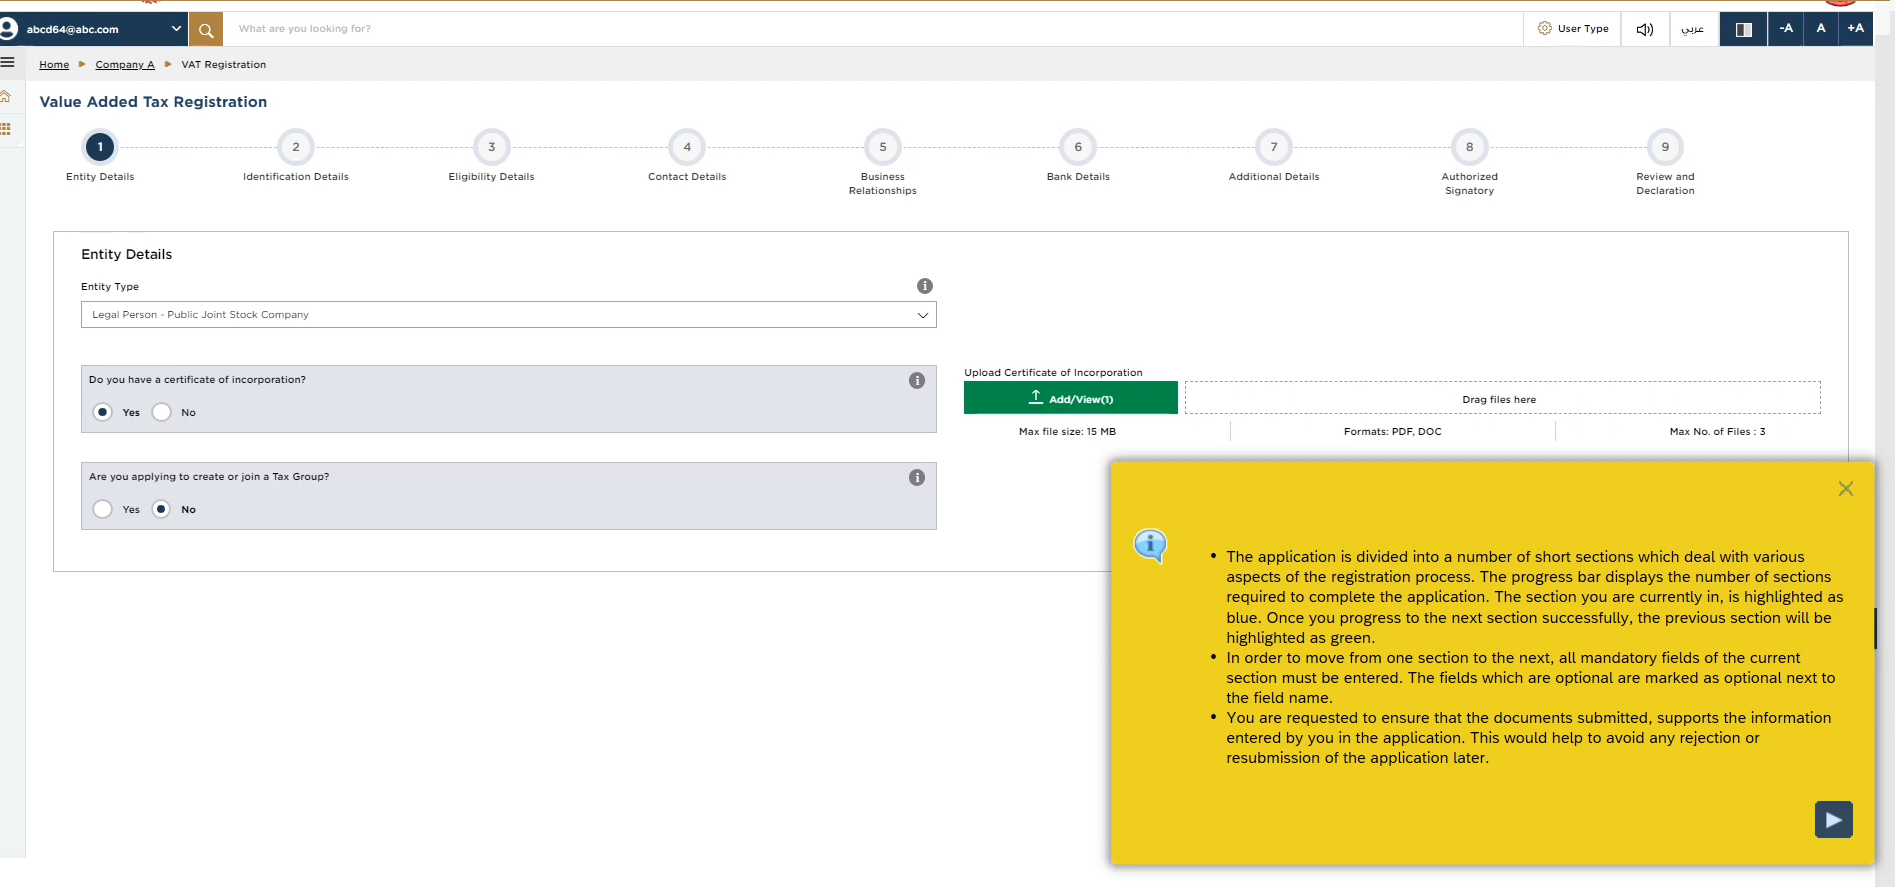The image size is (1895, 887).
Task: Select Yes for certificate of incorporation
Action: 102,412
